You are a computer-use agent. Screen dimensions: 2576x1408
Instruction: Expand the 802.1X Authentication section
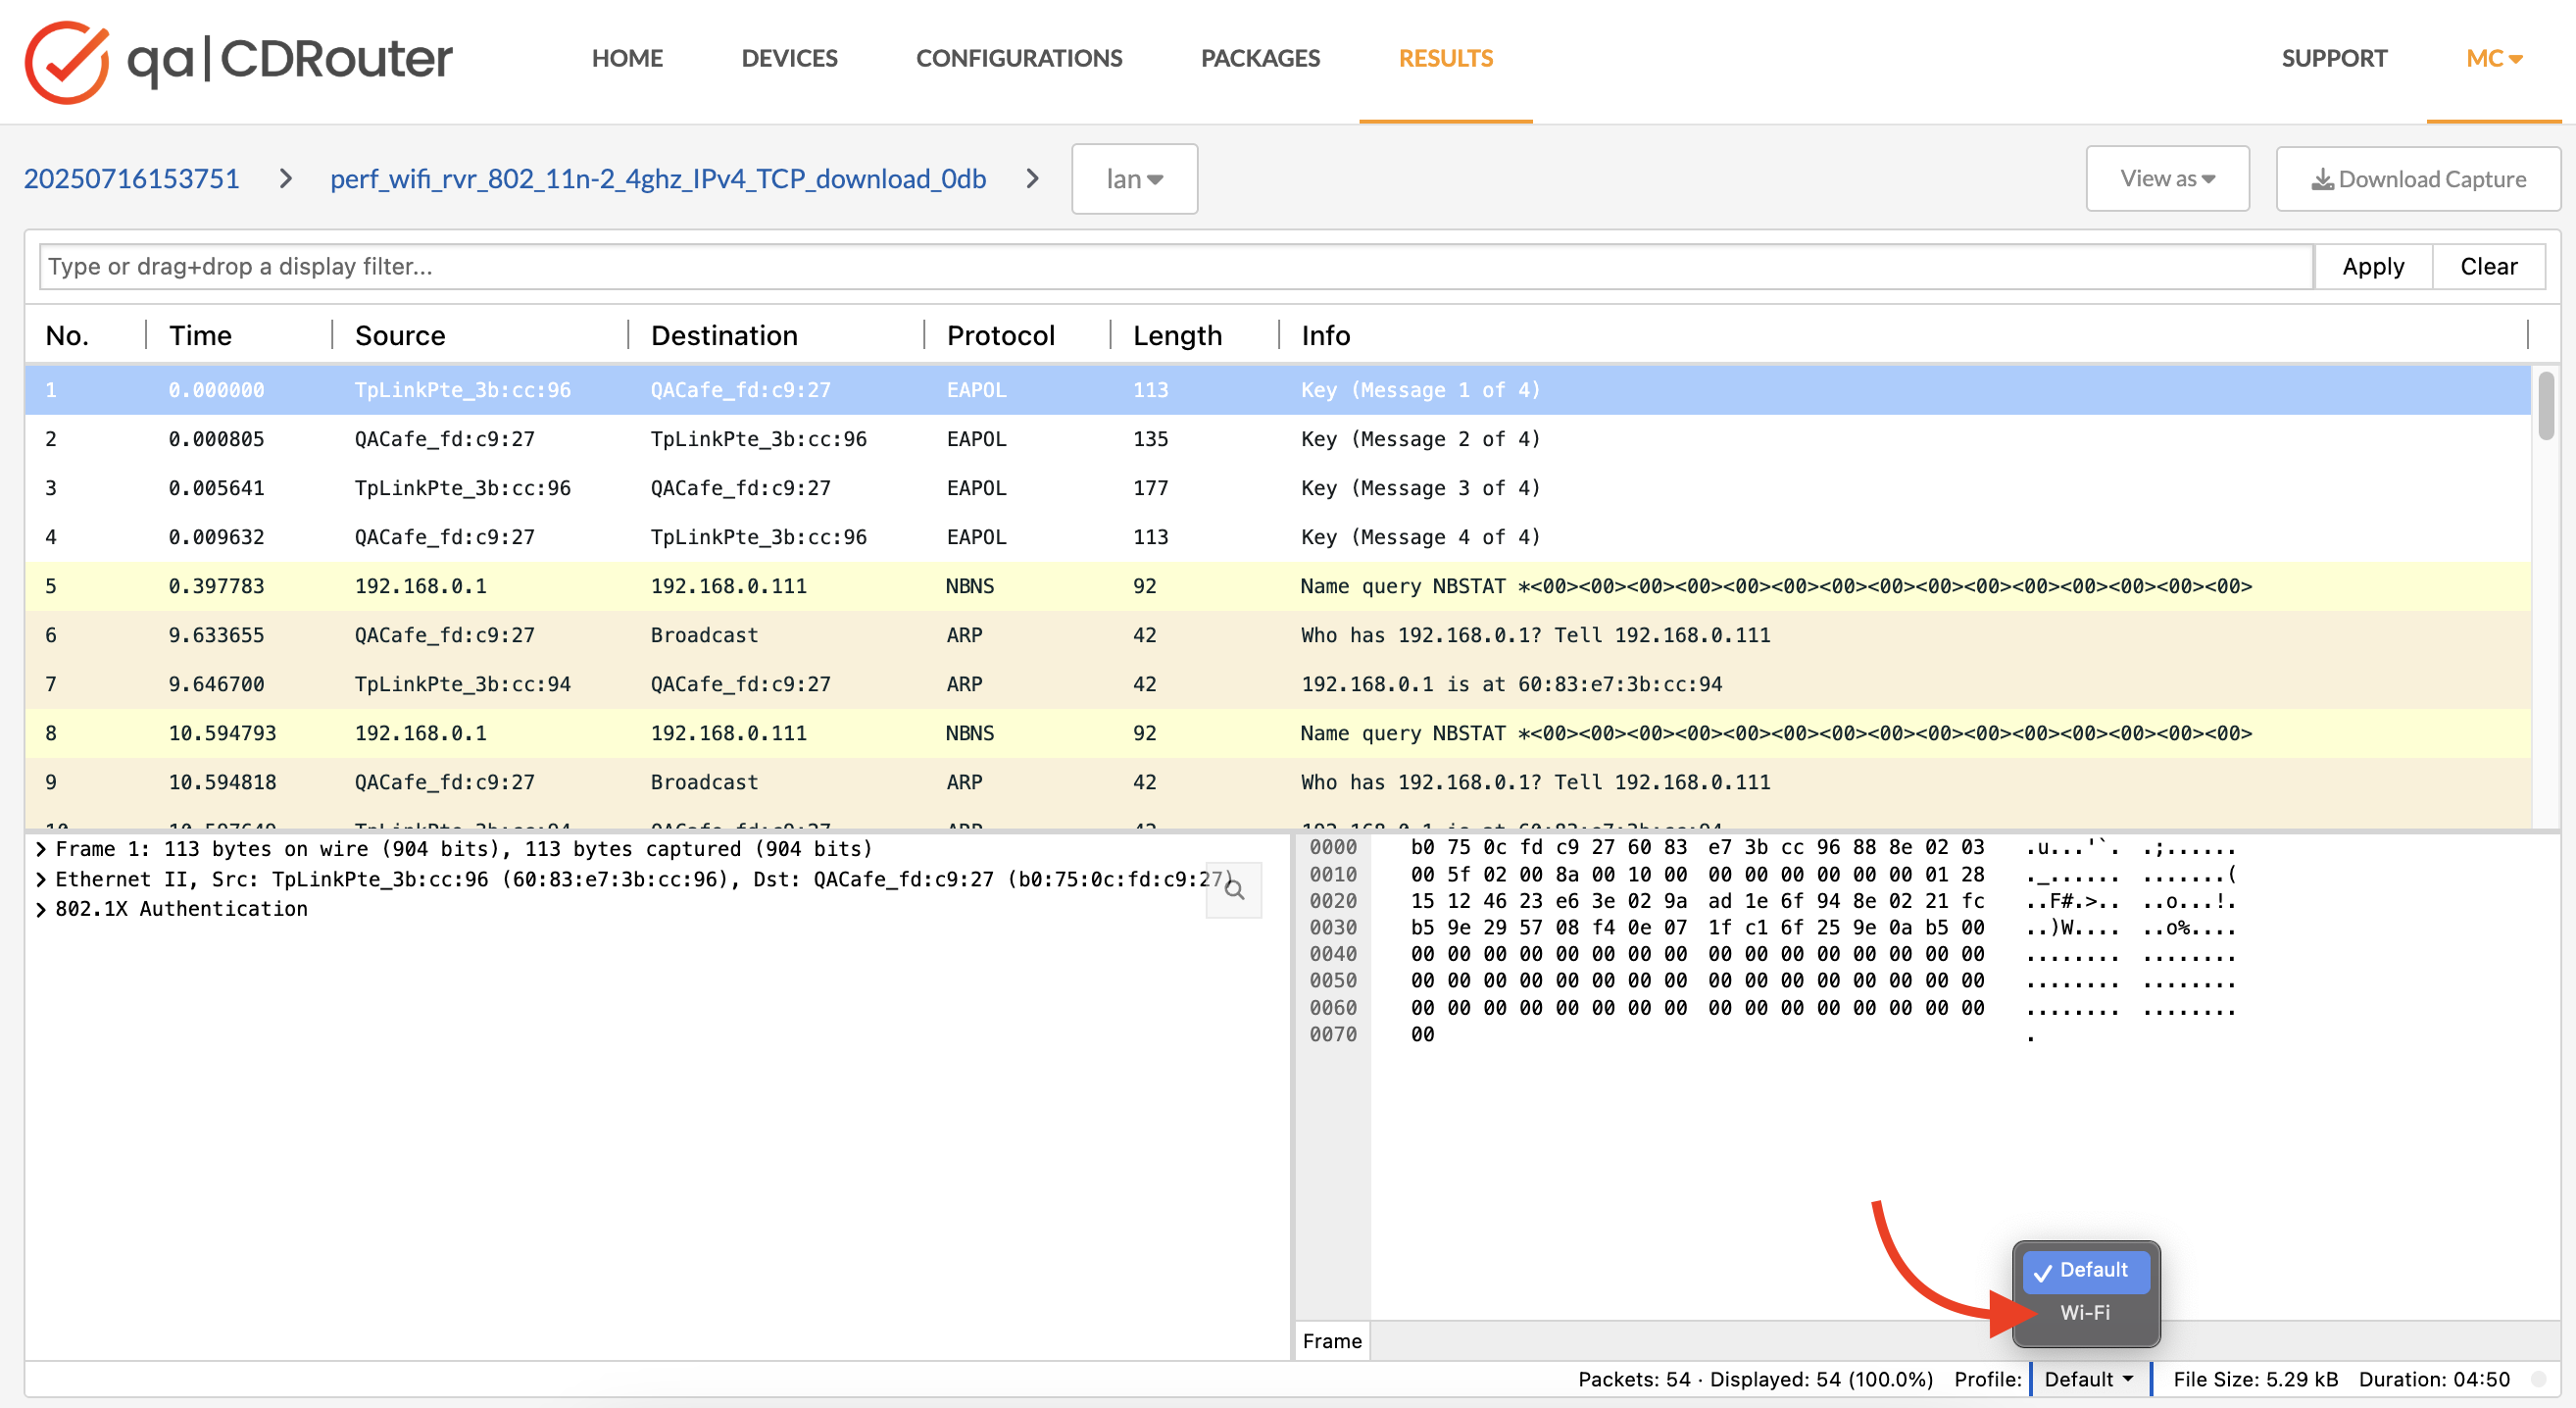(x=42, y=908)
